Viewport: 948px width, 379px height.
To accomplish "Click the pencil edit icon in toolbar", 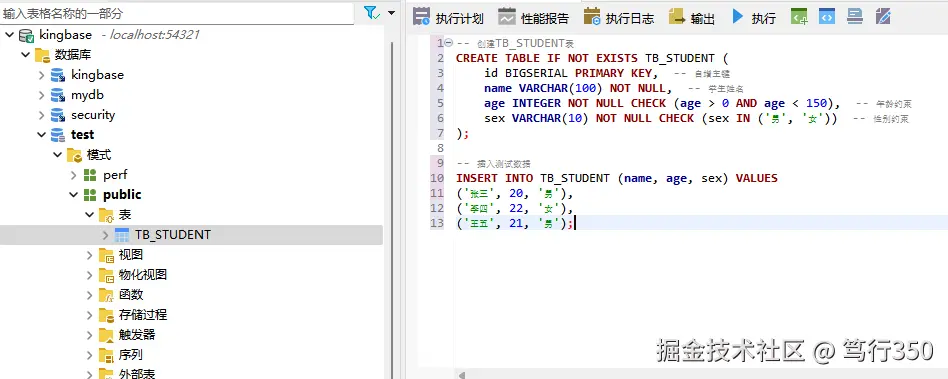I will (883, 16).
